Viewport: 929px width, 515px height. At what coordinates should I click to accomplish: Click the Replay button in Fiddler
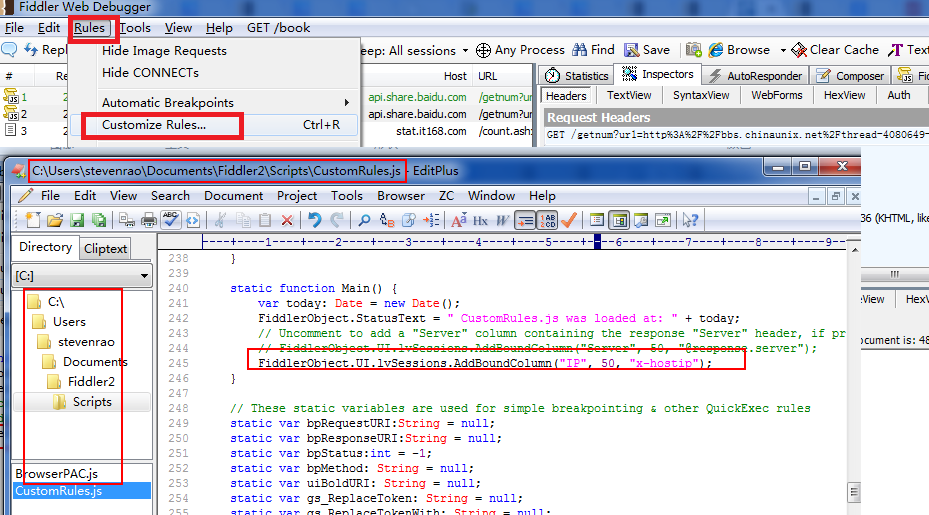(x=46, y=50)
